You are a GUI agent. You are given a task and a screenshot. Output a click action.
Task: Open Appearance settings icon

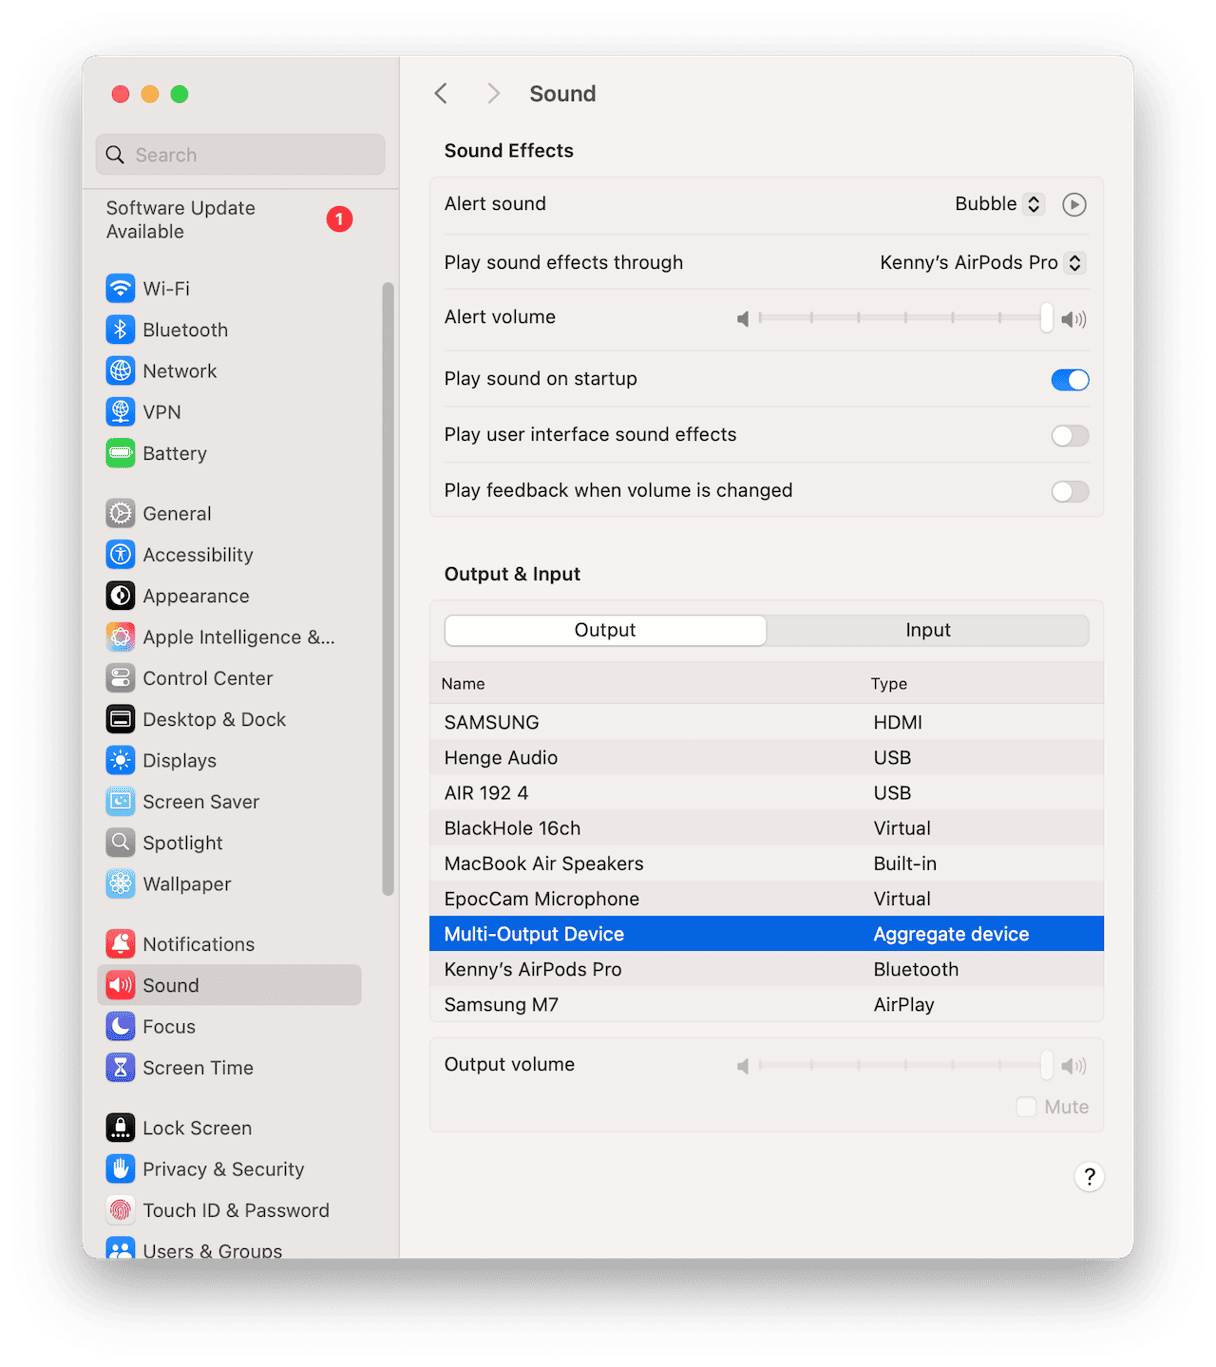120,596
